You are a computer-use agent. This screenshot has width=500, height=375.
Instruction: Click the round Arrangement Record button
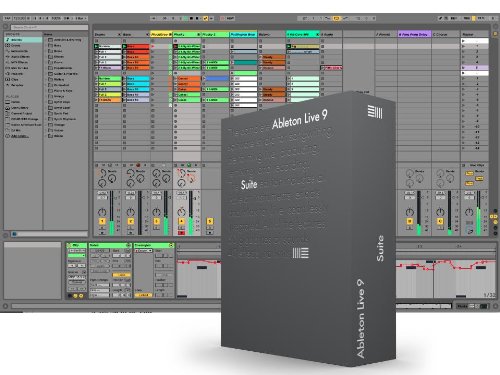(197, 18)
